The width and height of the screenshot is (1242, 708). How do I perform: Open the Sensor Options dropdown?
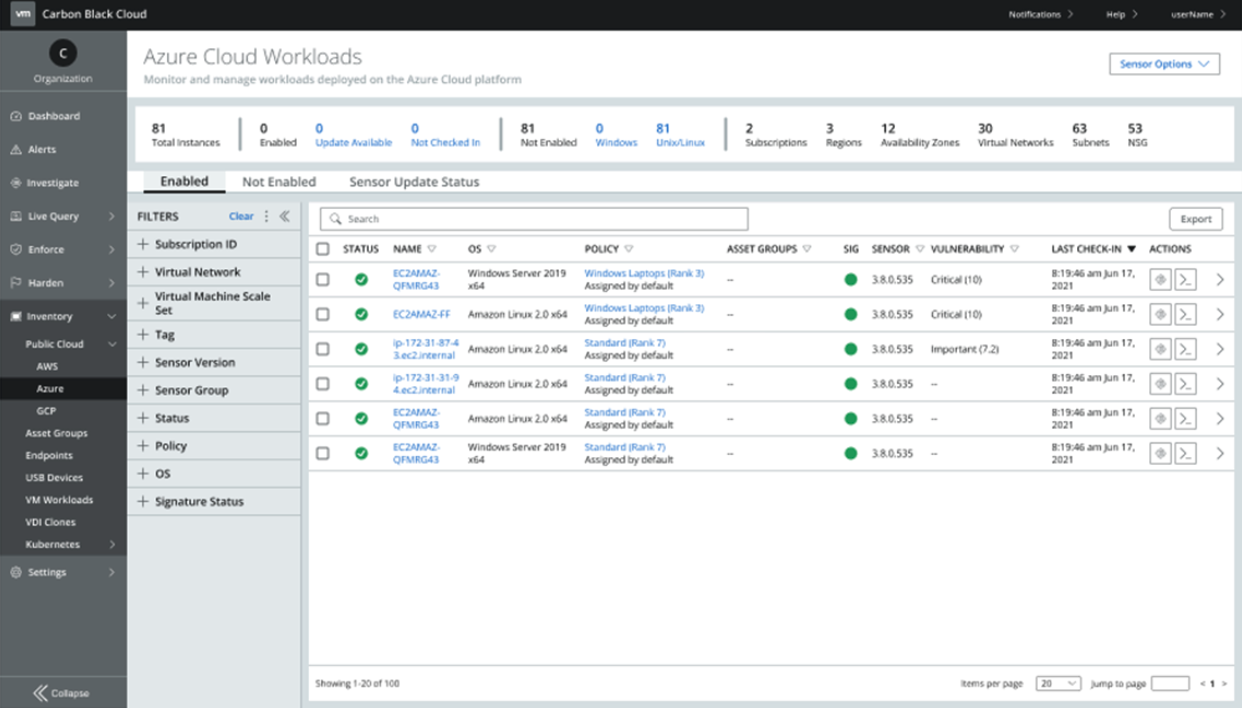click(1164, 64)
